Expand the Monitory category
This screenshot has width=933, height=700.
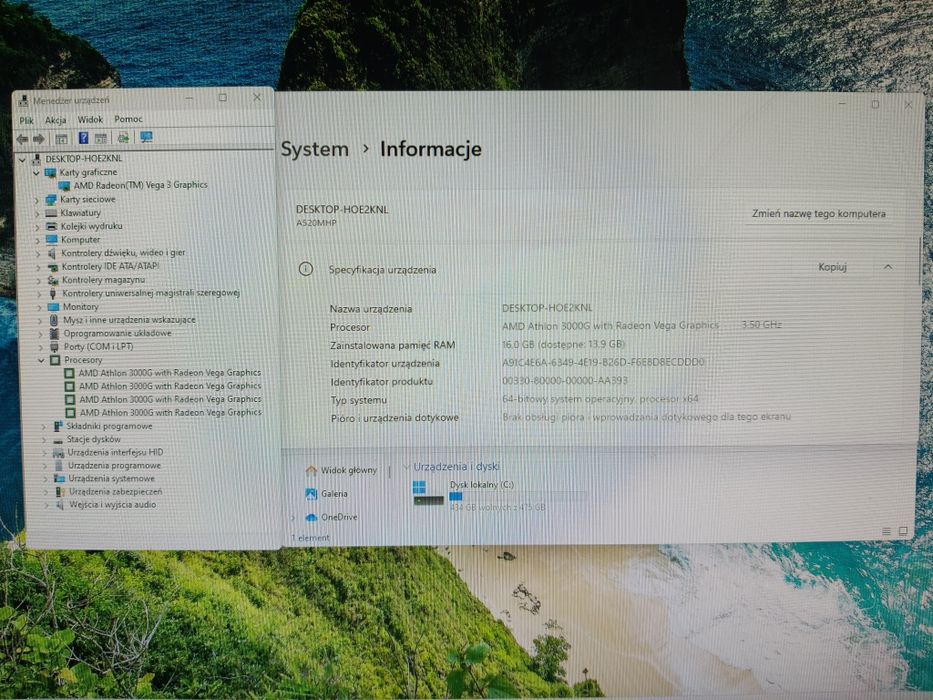(x=40, y=308)
